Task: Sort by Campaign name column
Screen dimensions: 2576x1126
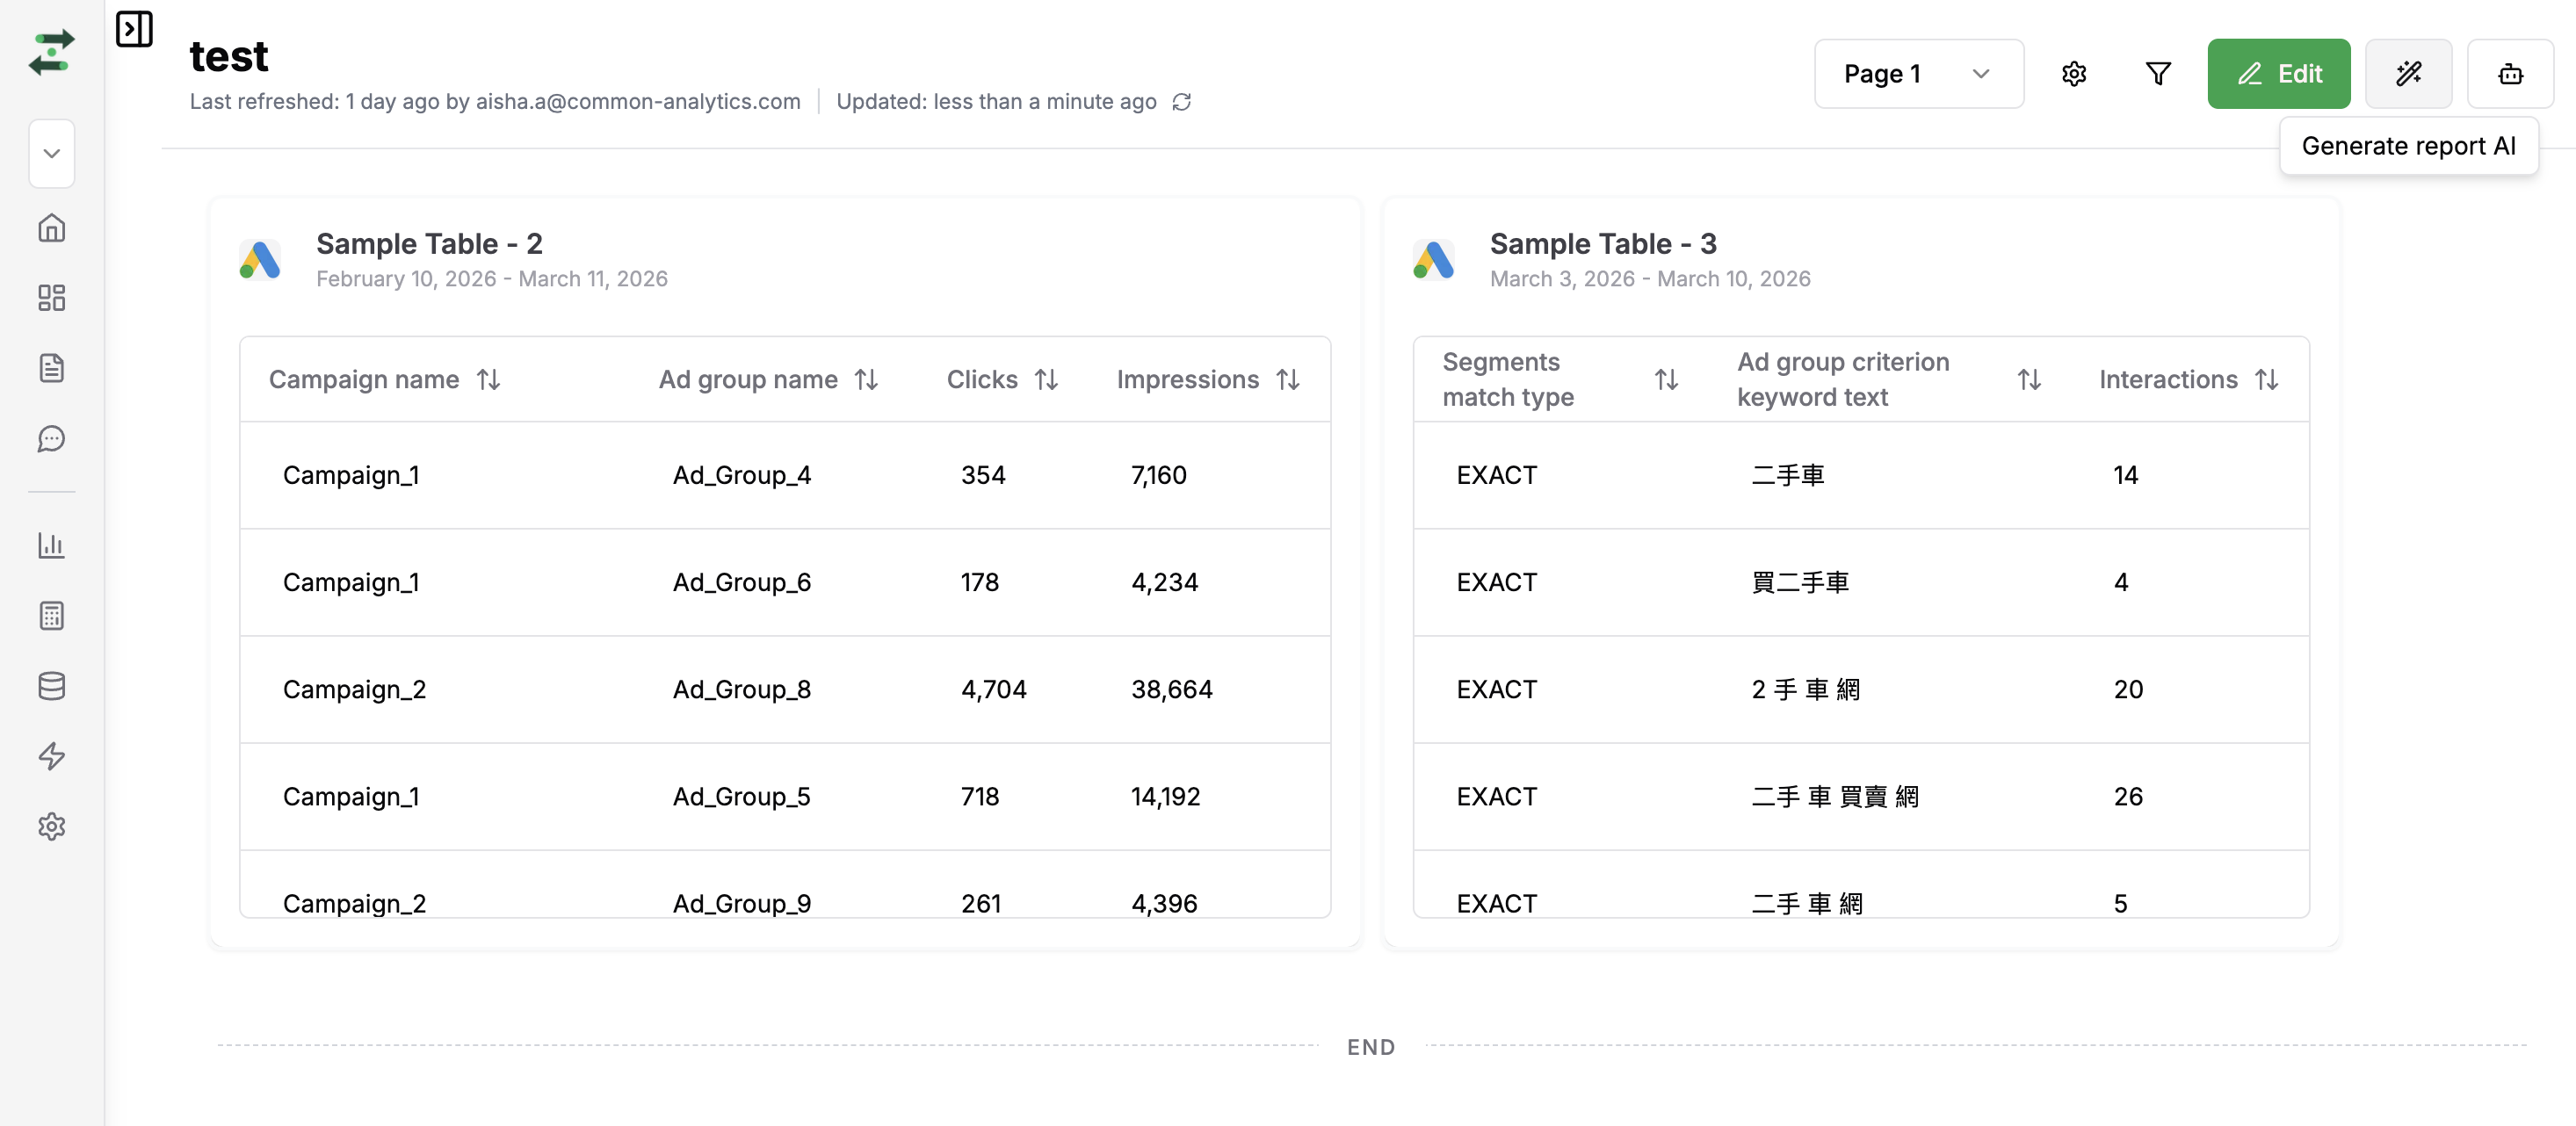Action: tap(488, 380)
